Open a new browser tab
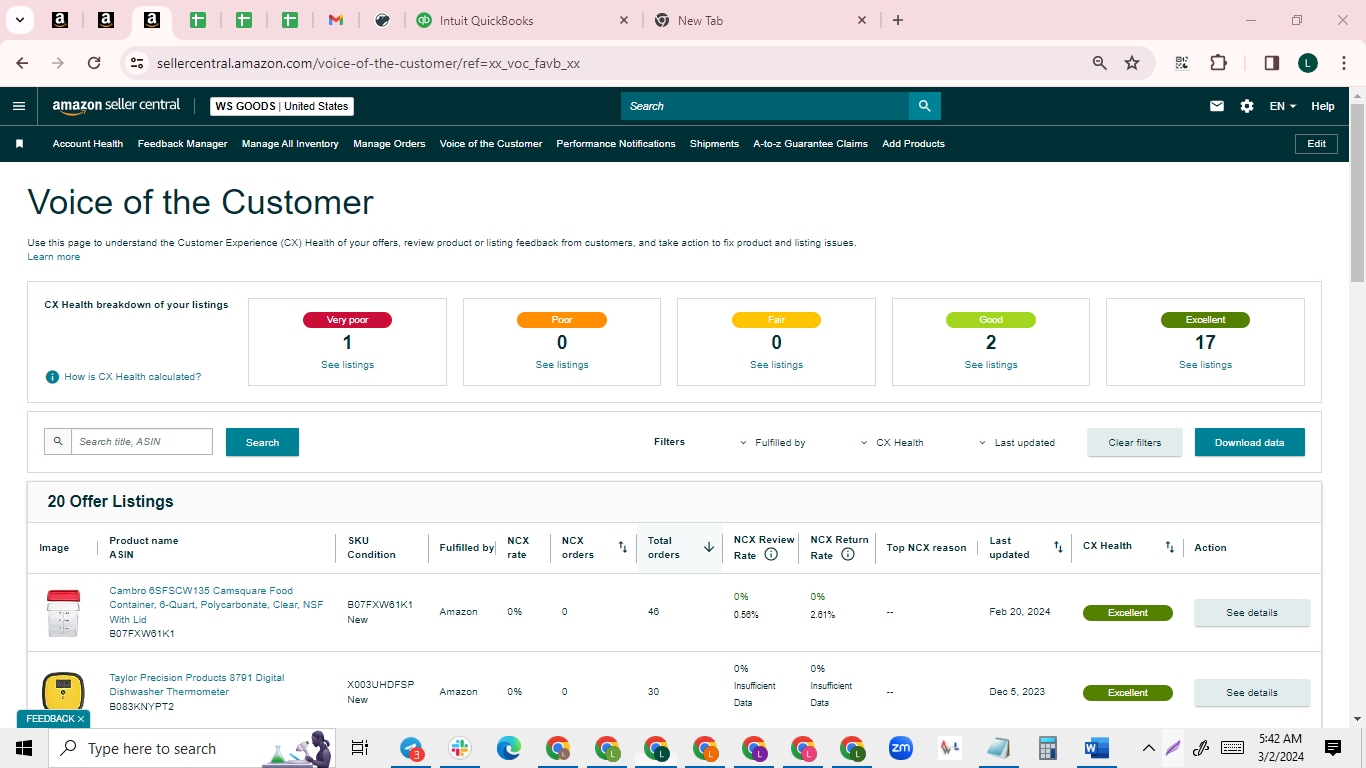 point(898,20)
